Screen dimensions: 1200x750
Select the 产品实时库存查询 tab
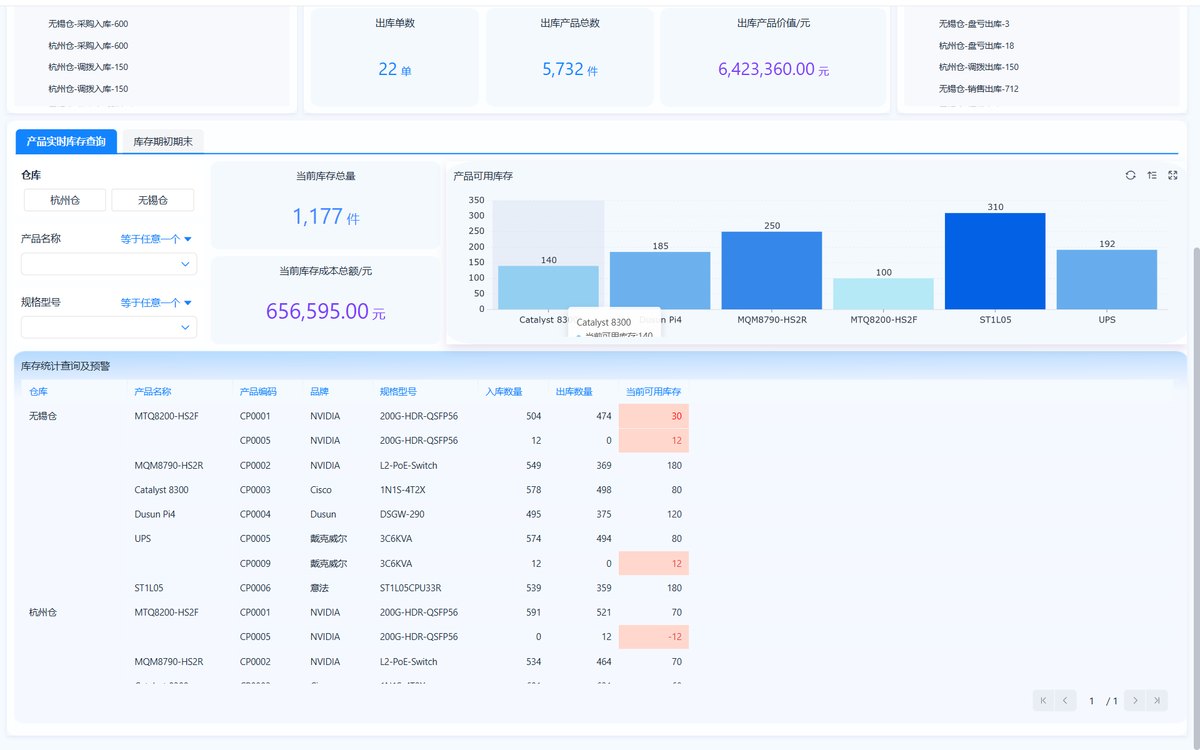(66, 142)
